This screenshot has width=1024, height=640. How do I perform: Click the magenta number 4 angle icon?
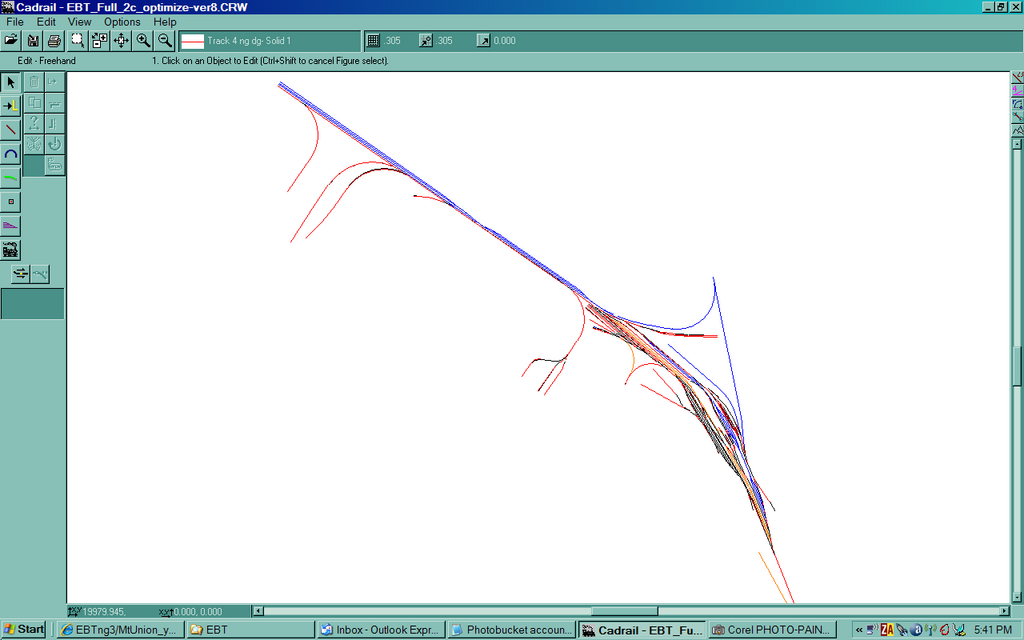[x=1017, y=91]
